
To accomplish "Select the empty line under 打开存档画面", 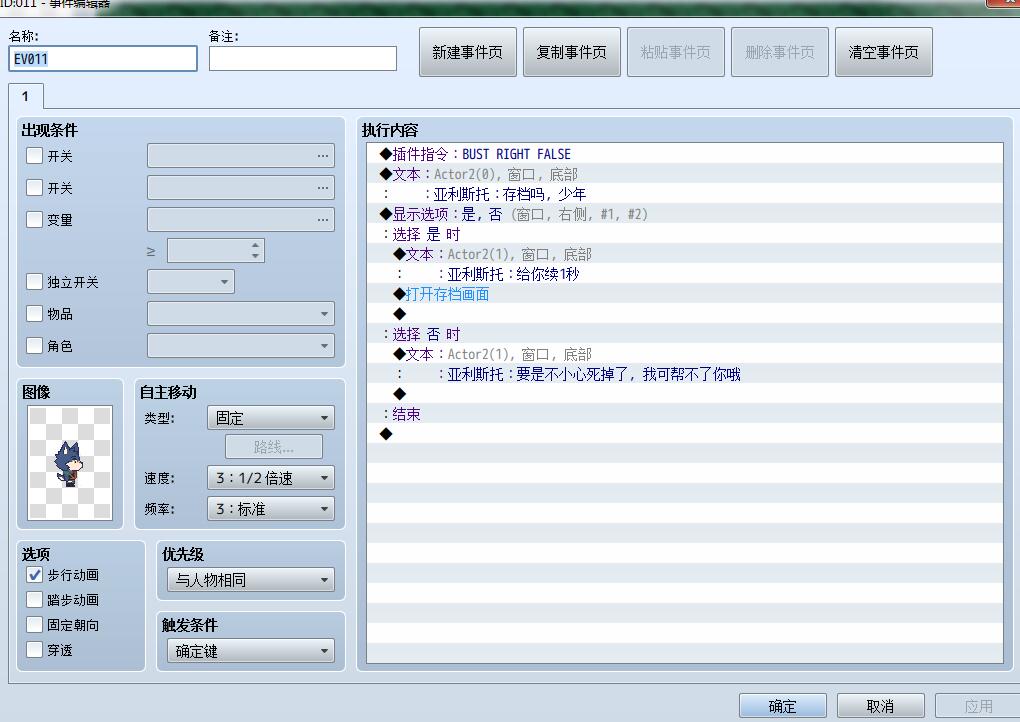I will click(684, 314).
